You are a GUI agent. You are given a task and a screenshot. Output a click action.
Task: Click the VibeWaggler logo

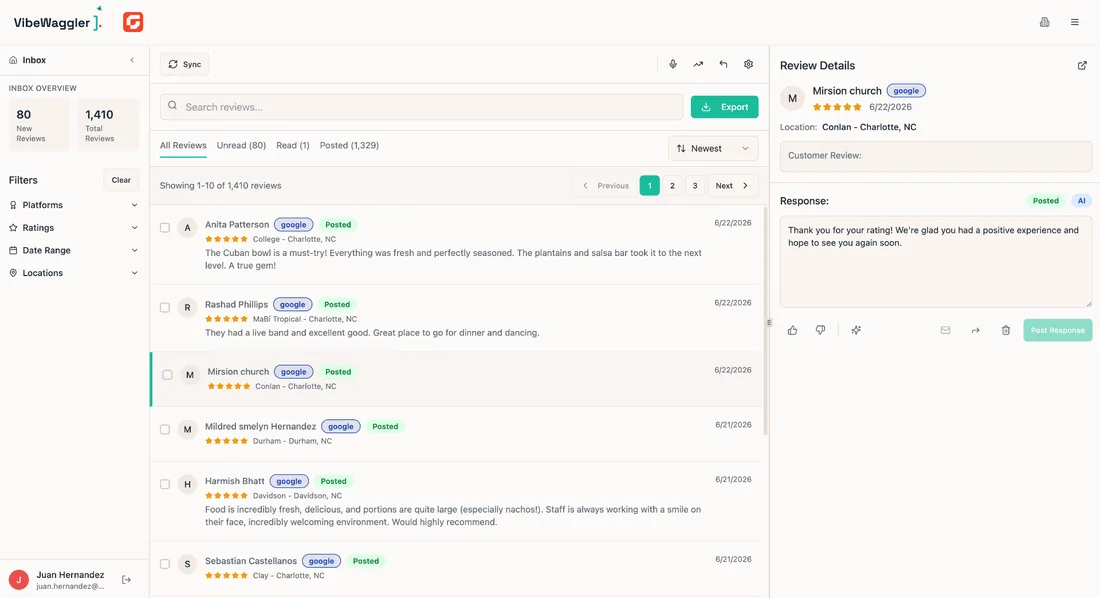coord(58,21)
